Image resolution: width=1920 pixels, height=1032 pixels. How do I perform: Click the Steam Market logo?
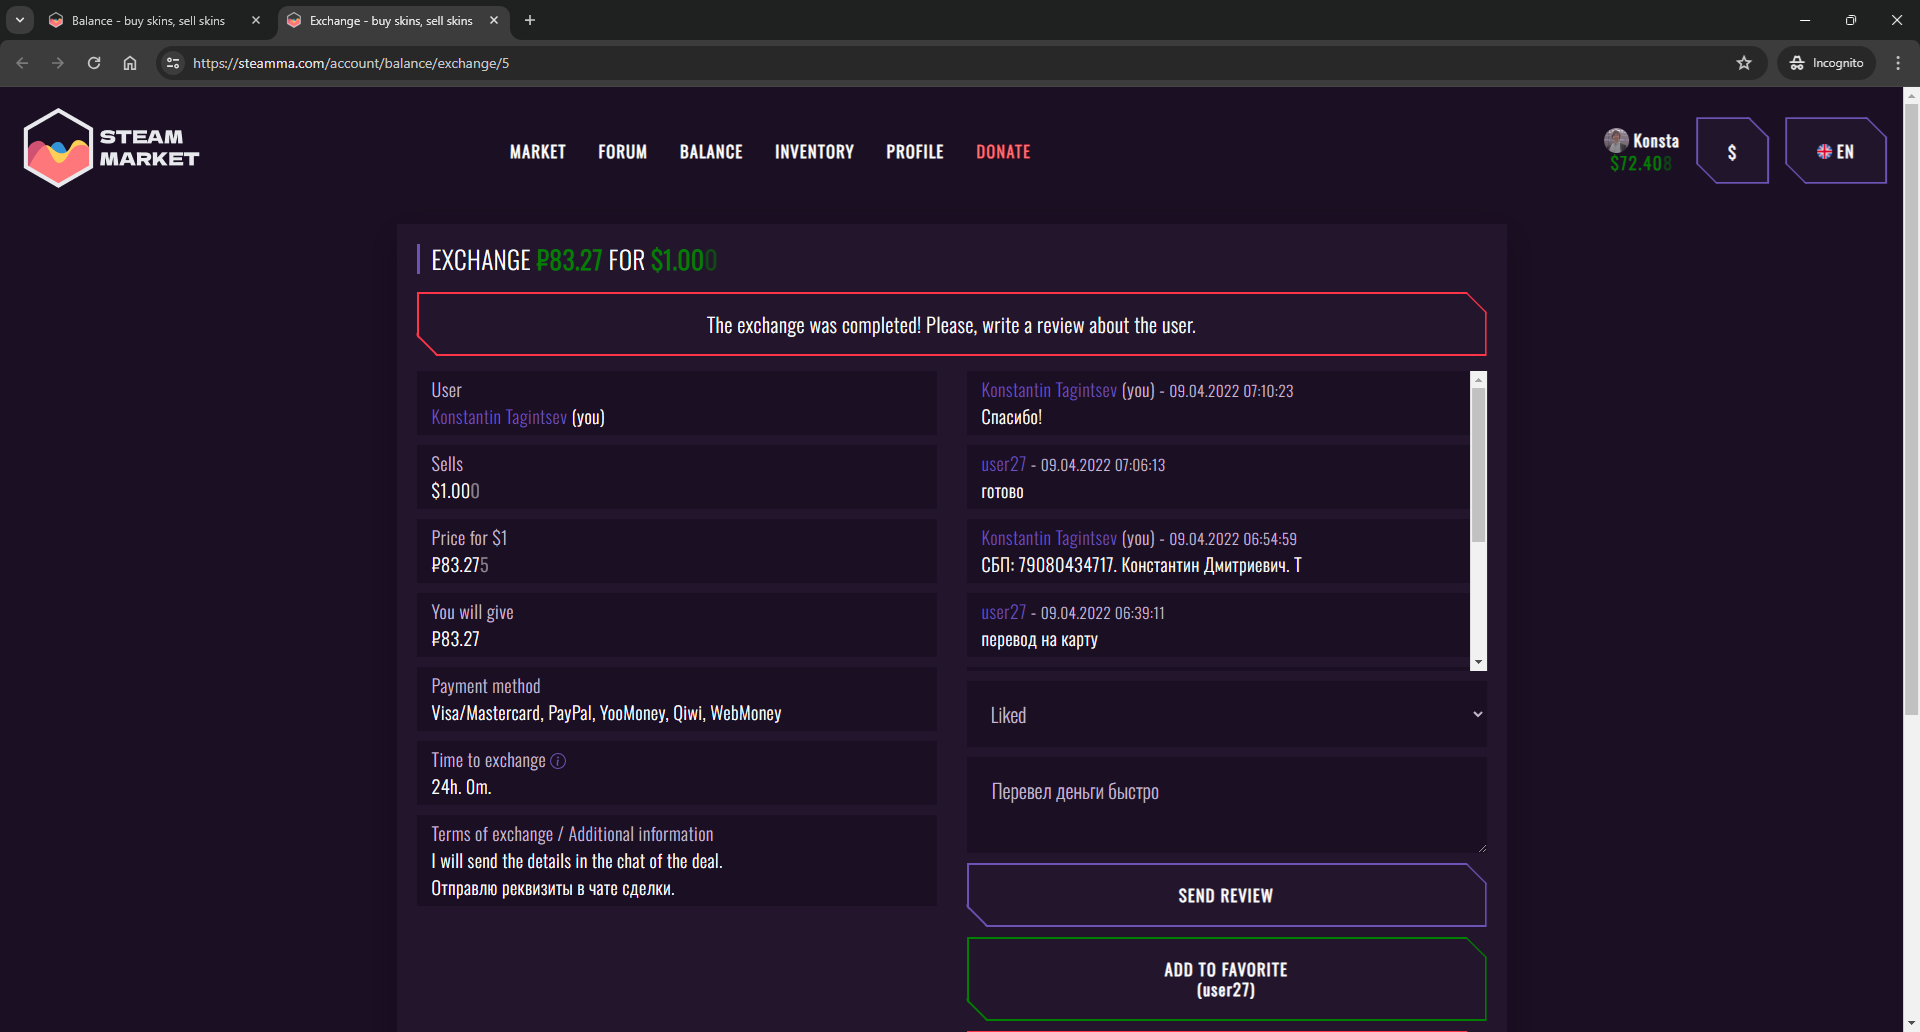point(111,148)
